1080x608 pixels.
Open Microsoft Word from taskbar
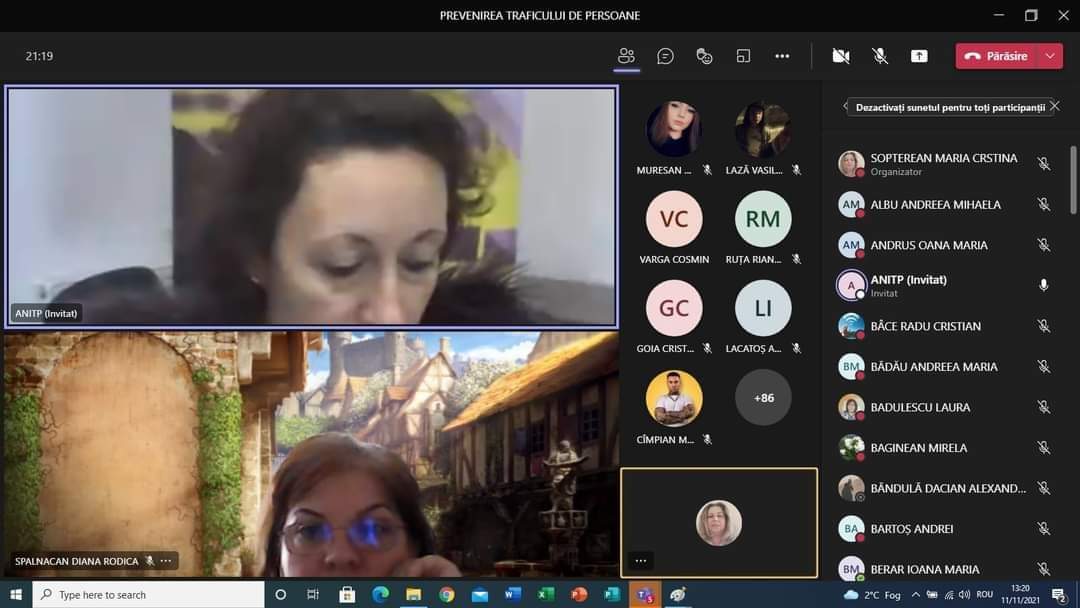pos(512,595)
